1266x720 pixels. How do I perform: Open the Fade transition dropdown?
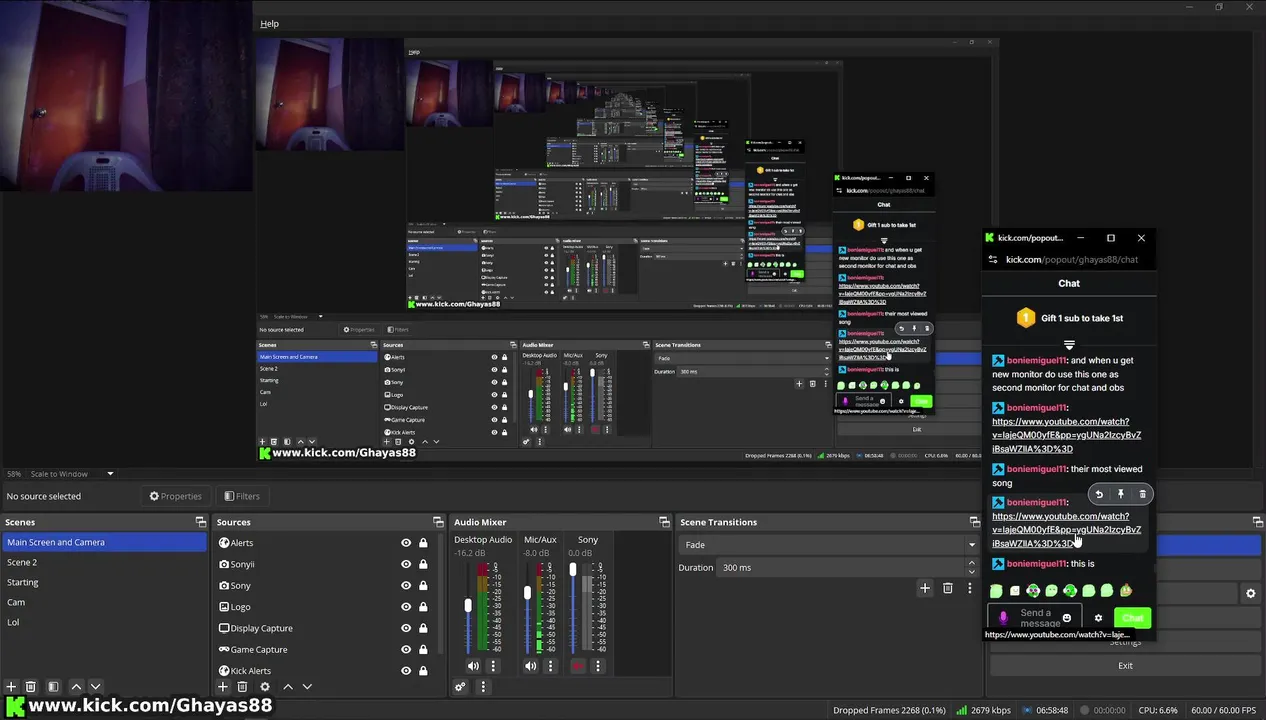click(x=829, y=545)
